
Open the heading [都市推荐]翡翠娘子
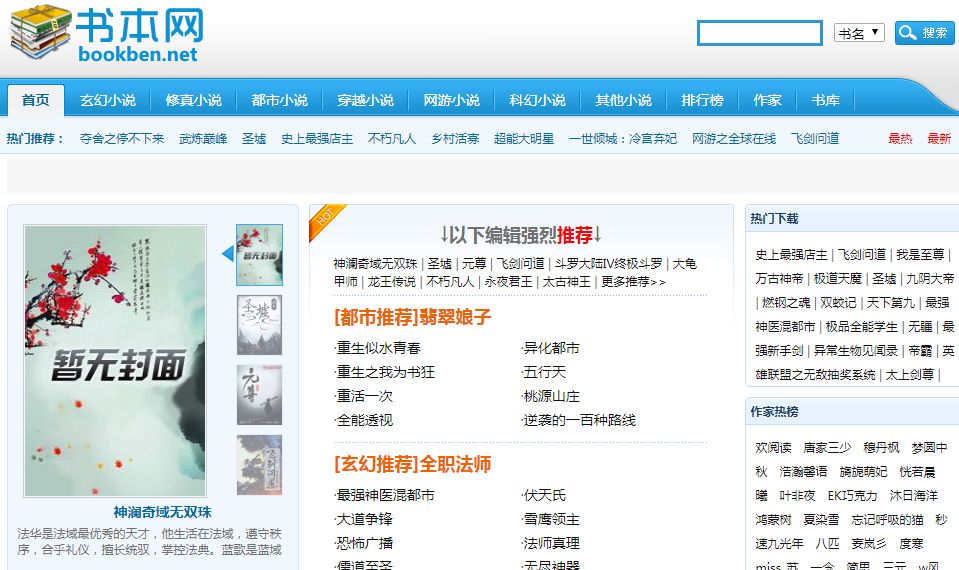click(413, 317)
